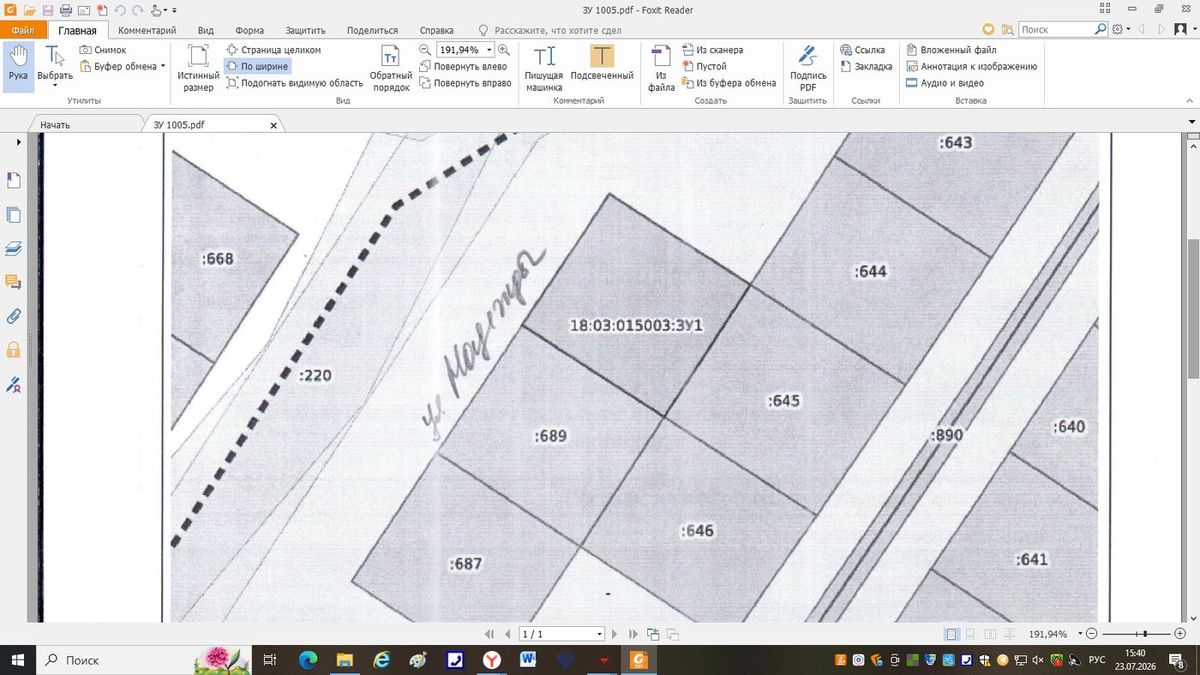The width and height of the screenshot is (1200, 675).
Task: Expand the left navigation panel arrow
Action: [x=18, y=143]
